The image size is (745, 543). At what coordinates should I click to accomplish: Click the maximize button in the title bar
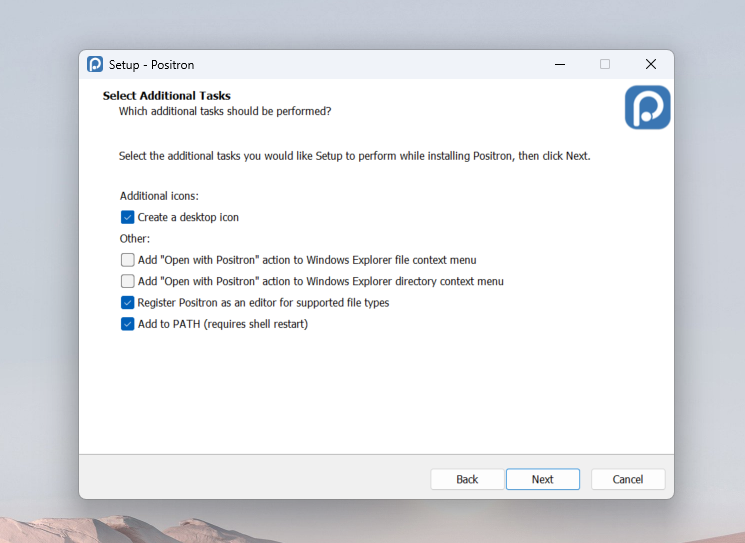605,64
